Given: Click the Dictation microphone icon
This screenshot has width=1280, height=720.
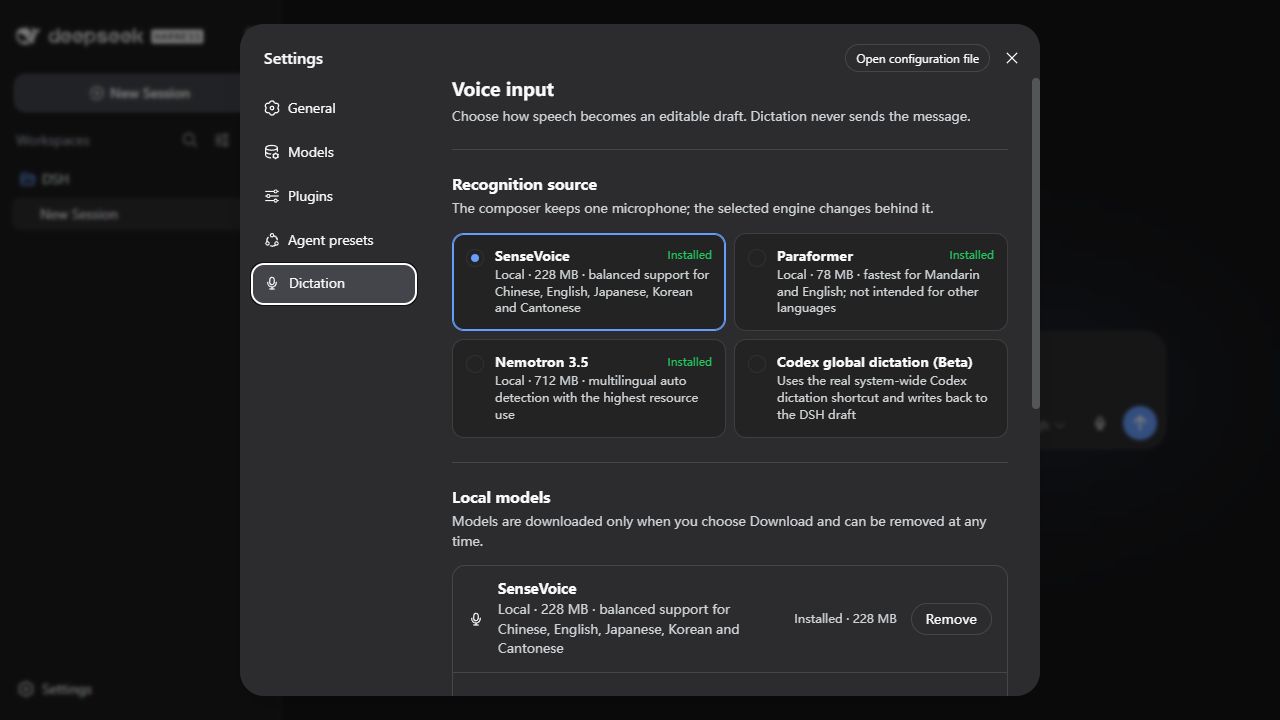Looking at the screenshot, I should 272,284.
